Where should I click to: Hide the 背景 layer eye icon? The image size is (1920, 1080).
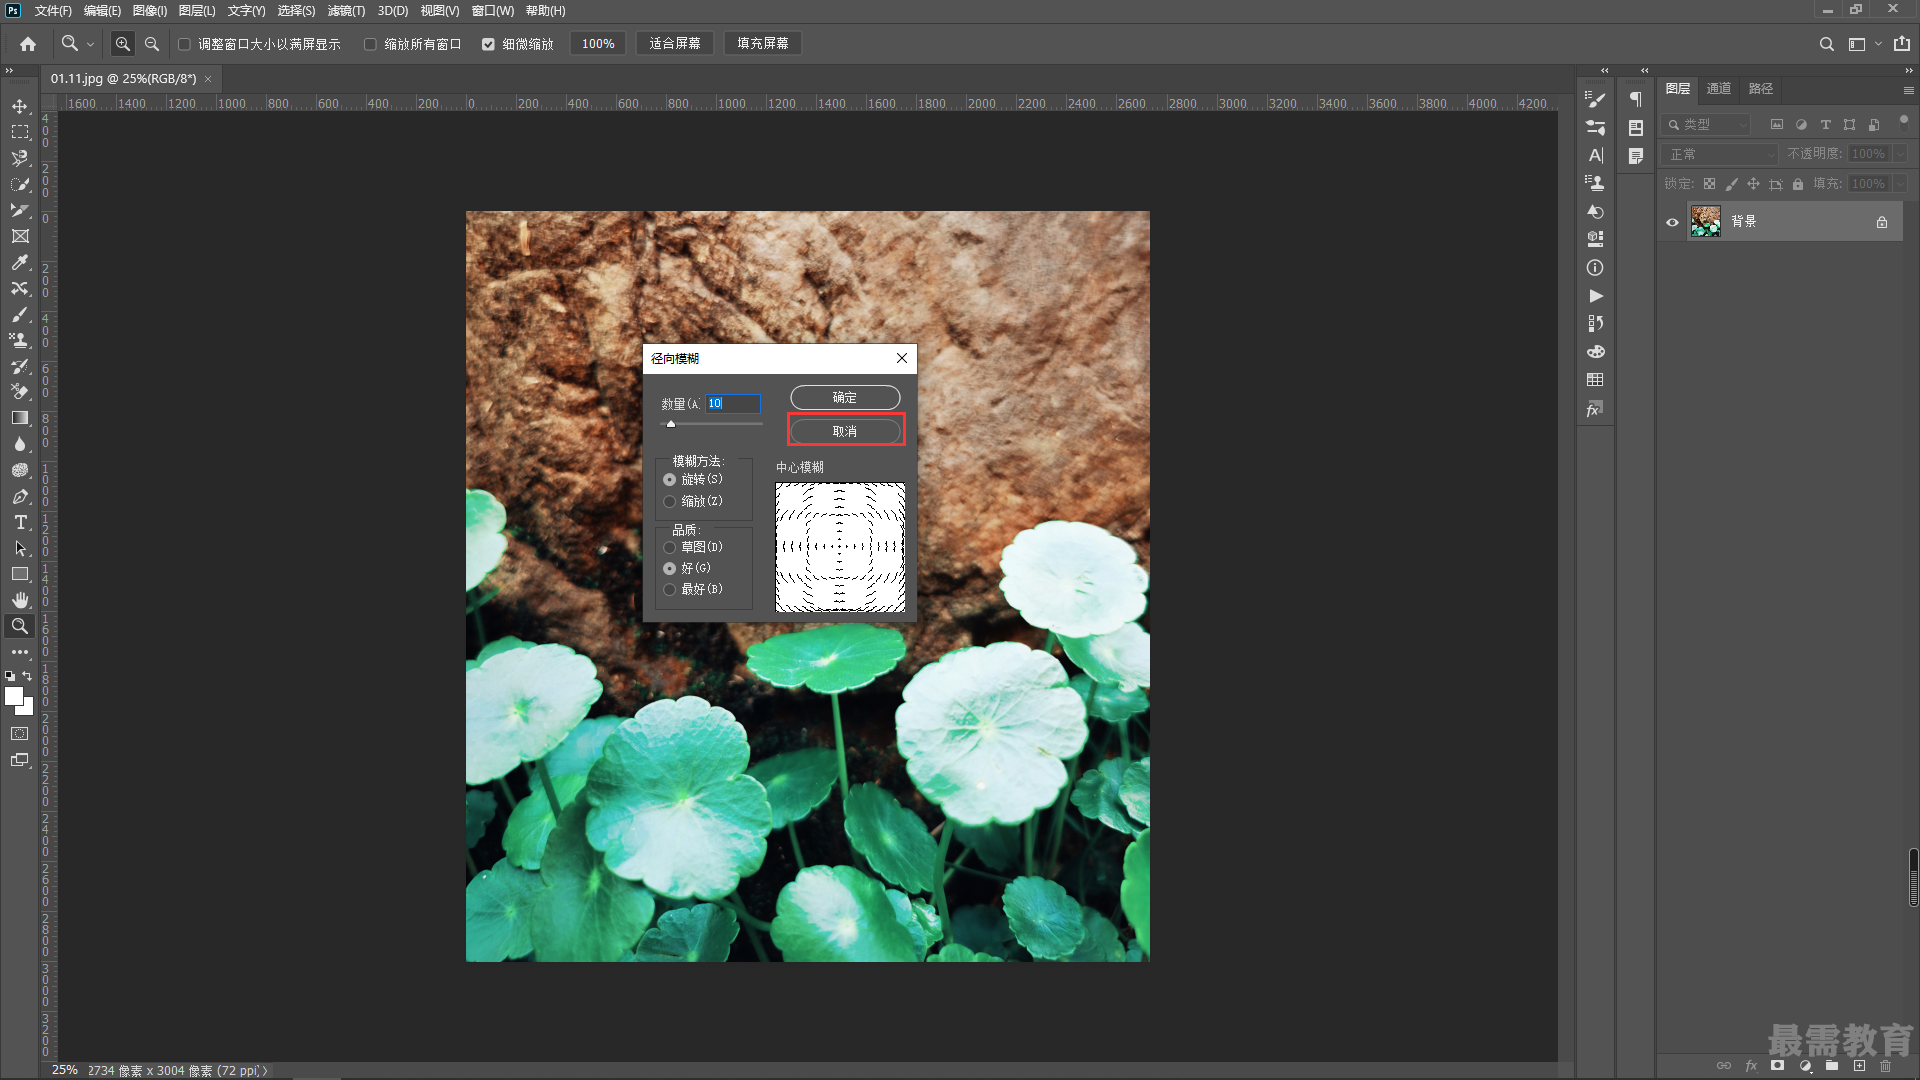pyautogui.click(x=1672, y=222)
